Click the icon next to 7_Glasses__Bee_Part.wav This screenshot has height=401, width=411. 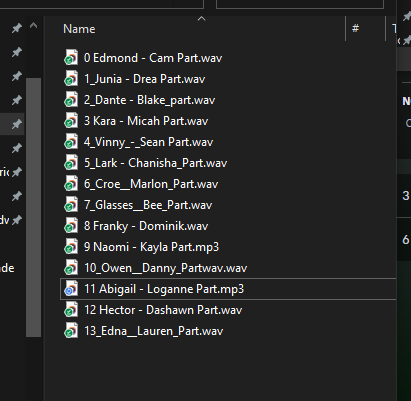pyautogui.click(x=71, y=204)
